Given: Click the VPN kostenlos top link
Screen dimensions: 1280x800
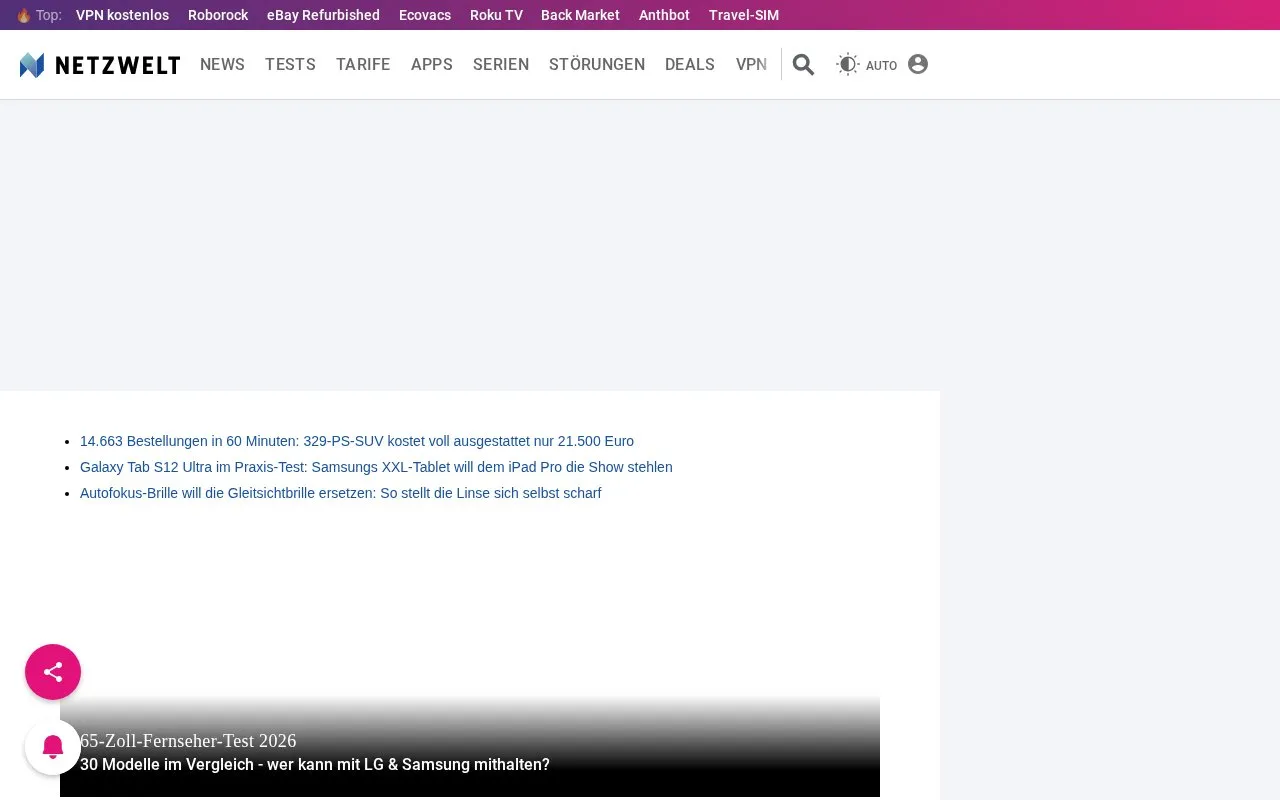Looking at the screenshot, I should click(x=122, y=15).
